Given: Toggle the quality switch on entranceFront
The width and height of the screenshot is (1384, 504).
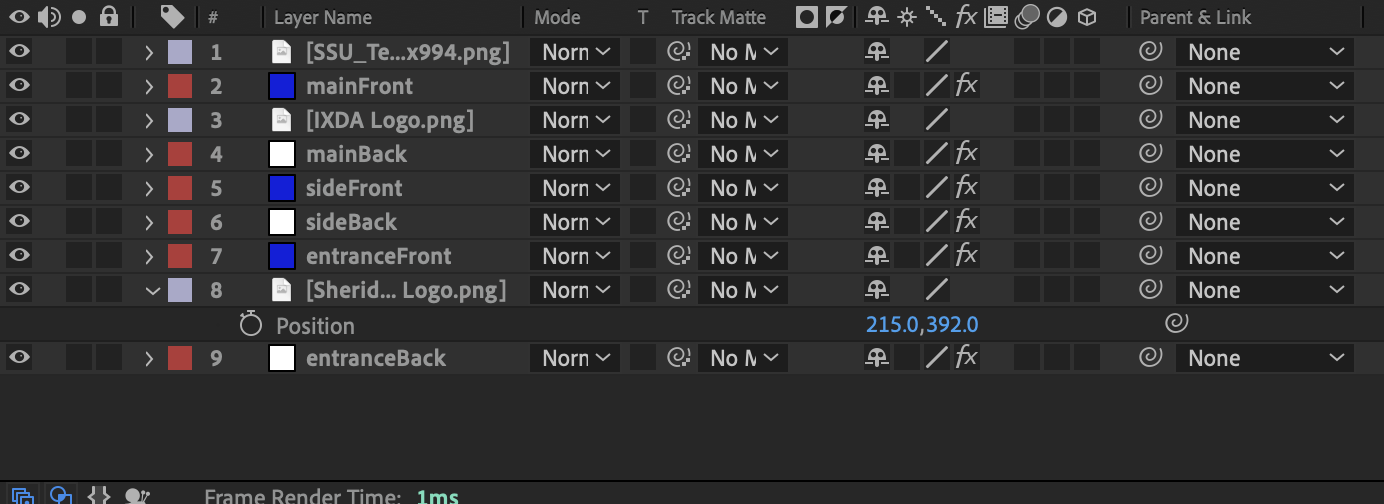Looking at the screenshot, I should pyautogui.click(x=936, y=256).
